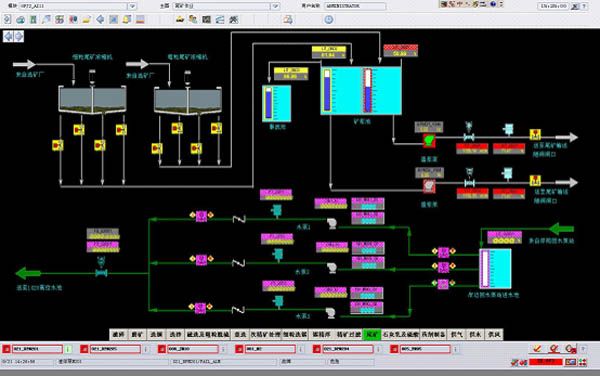Select the green highlighted 尾矿 tab

(371, 334)
